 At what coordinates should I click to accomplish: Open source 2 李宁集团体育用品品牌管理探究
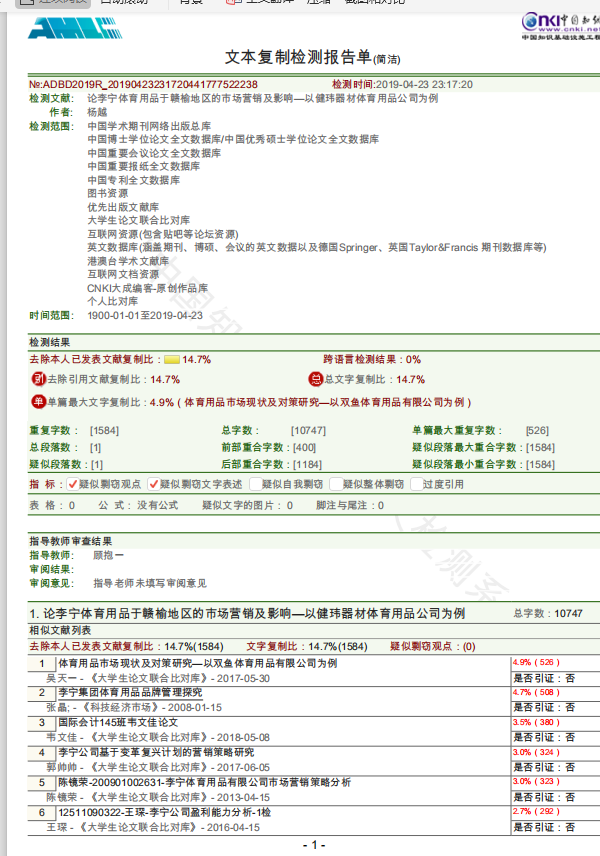pos(130,692)
